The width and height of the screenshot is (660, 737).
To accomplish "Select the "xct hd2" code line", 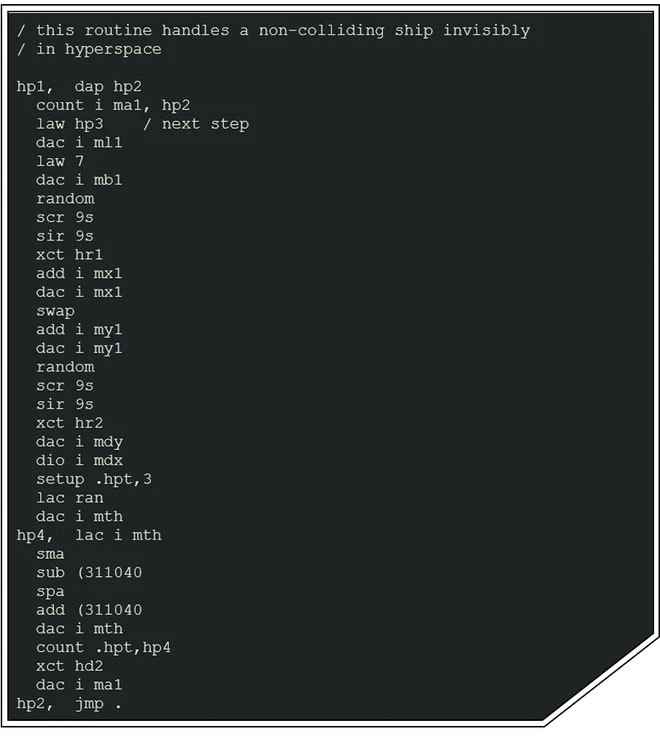I will (69, 666).
